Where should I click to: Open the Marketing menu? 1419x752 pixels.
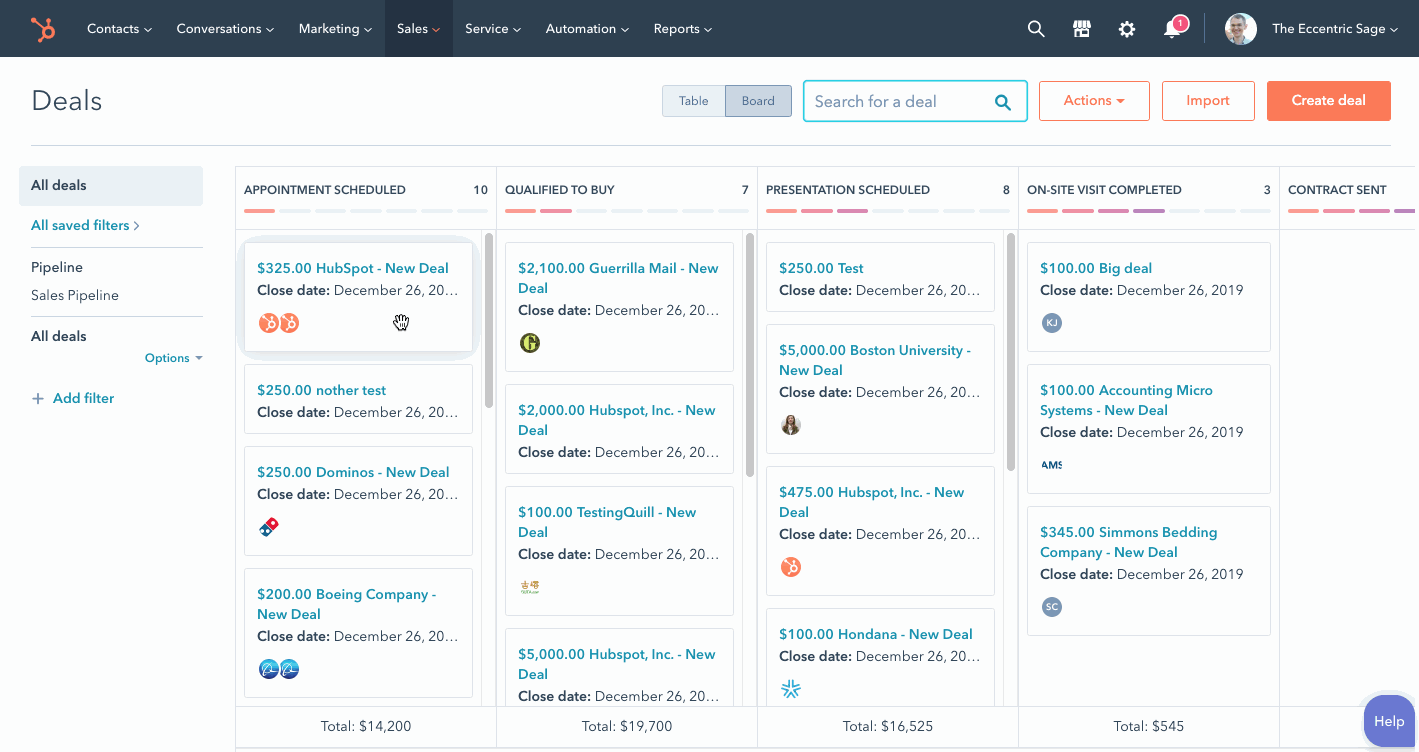point(334,28)
